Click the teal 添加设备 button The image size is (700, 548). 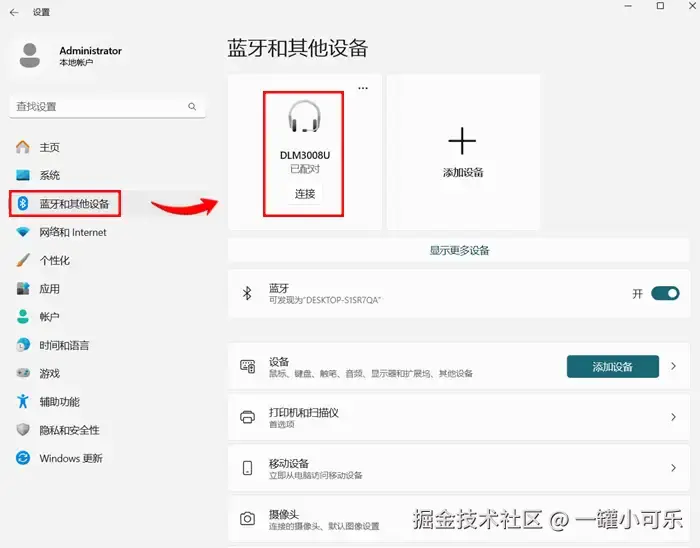click(x=612, y=367)
